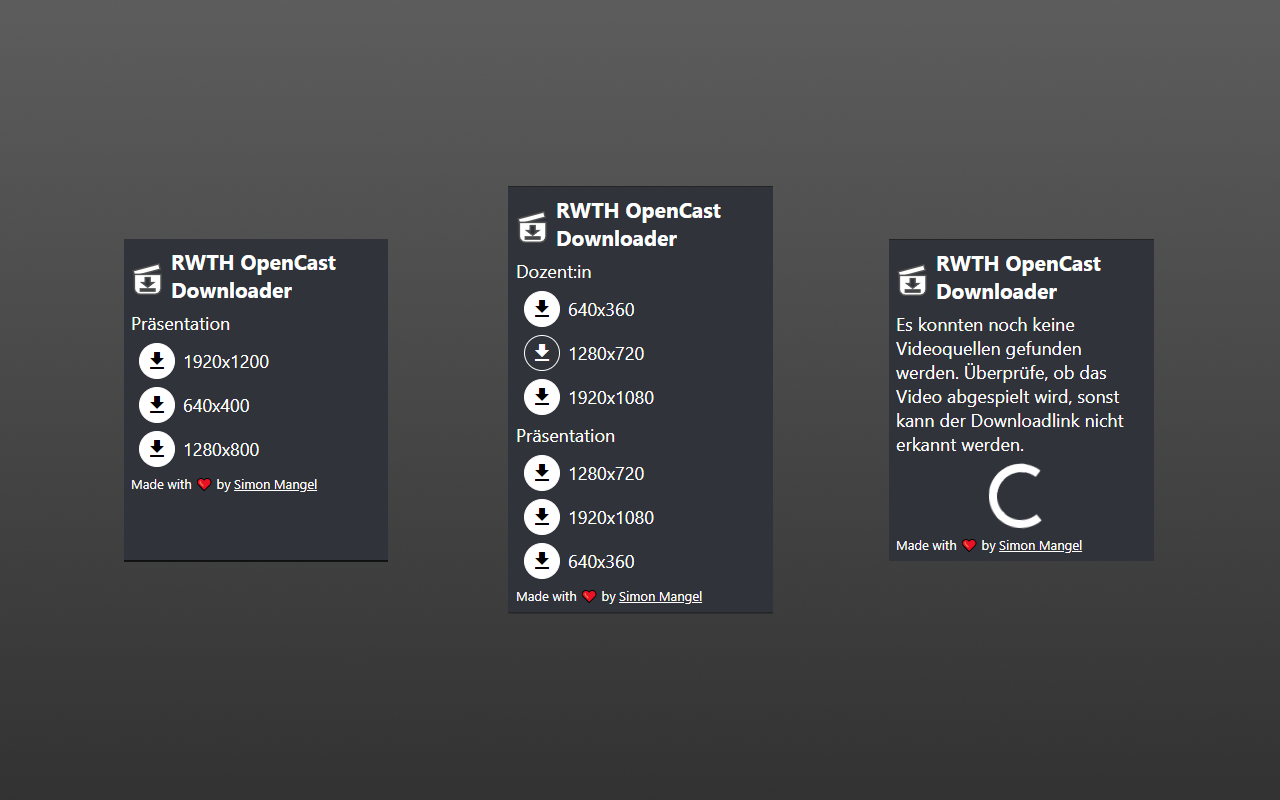Viewport: 1280px width, 800px height.
Task: Open the Simon Mangel link in left popup
Action: coord(275,484)
